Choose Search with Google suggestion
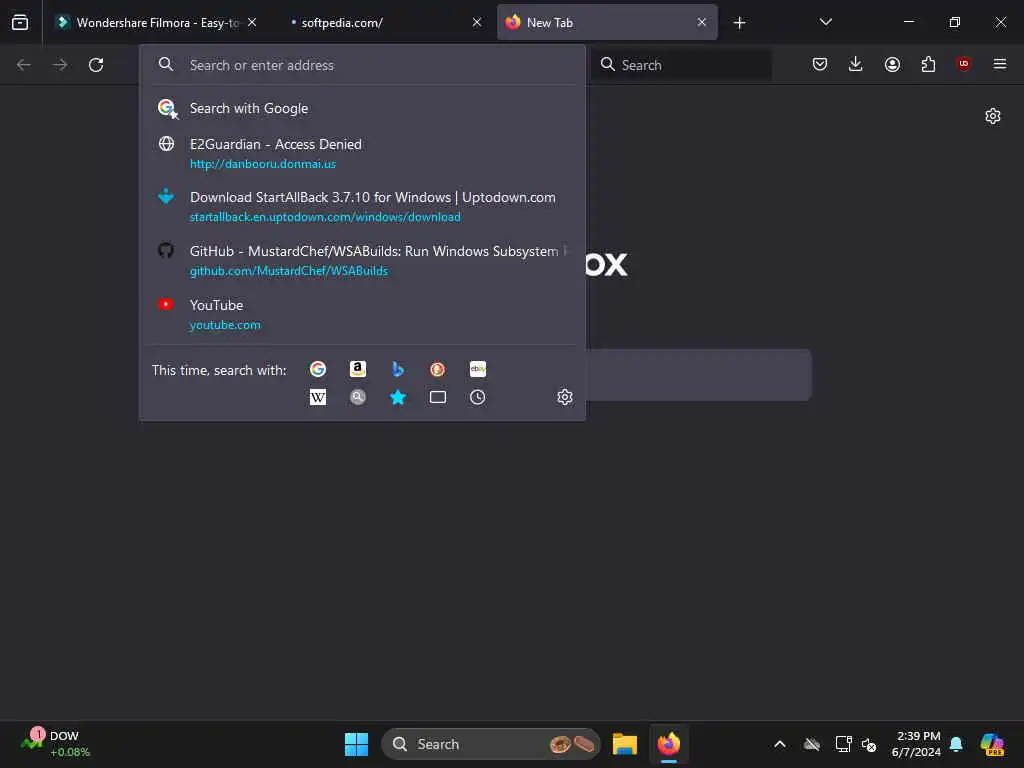The image size is (1024, 768). coord(362,108)
